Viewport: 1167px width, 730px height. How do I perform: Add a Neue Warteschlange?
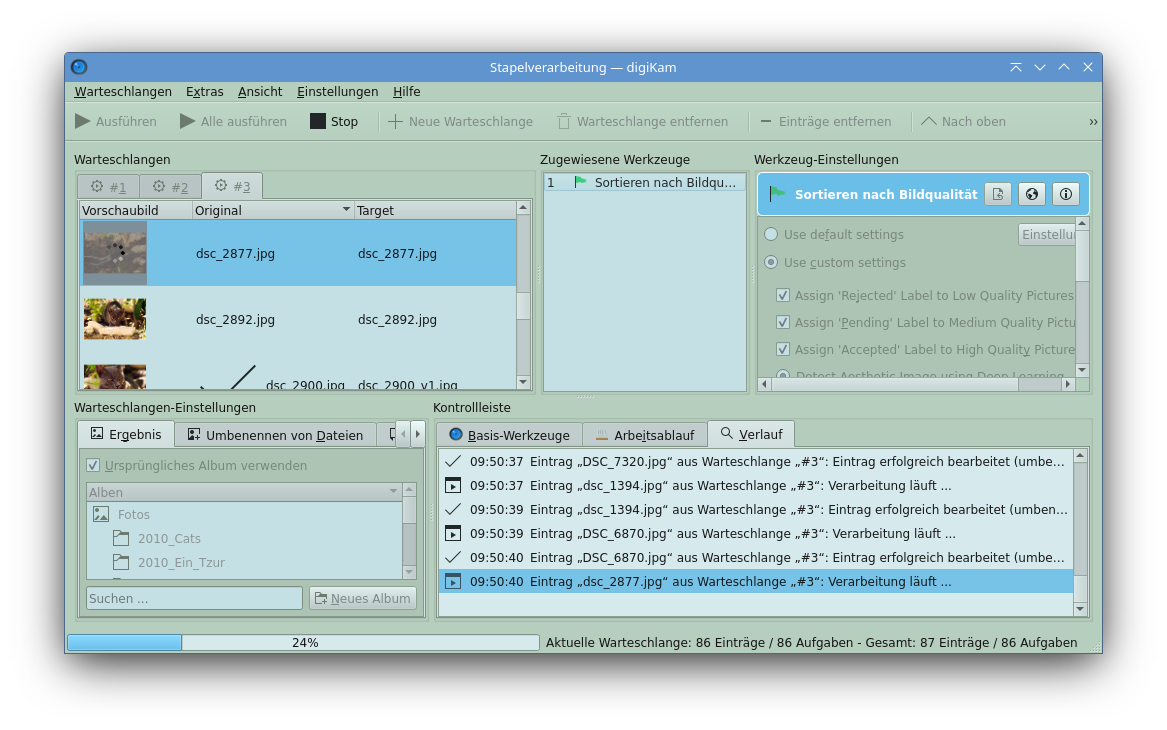(x=460, y=121)
